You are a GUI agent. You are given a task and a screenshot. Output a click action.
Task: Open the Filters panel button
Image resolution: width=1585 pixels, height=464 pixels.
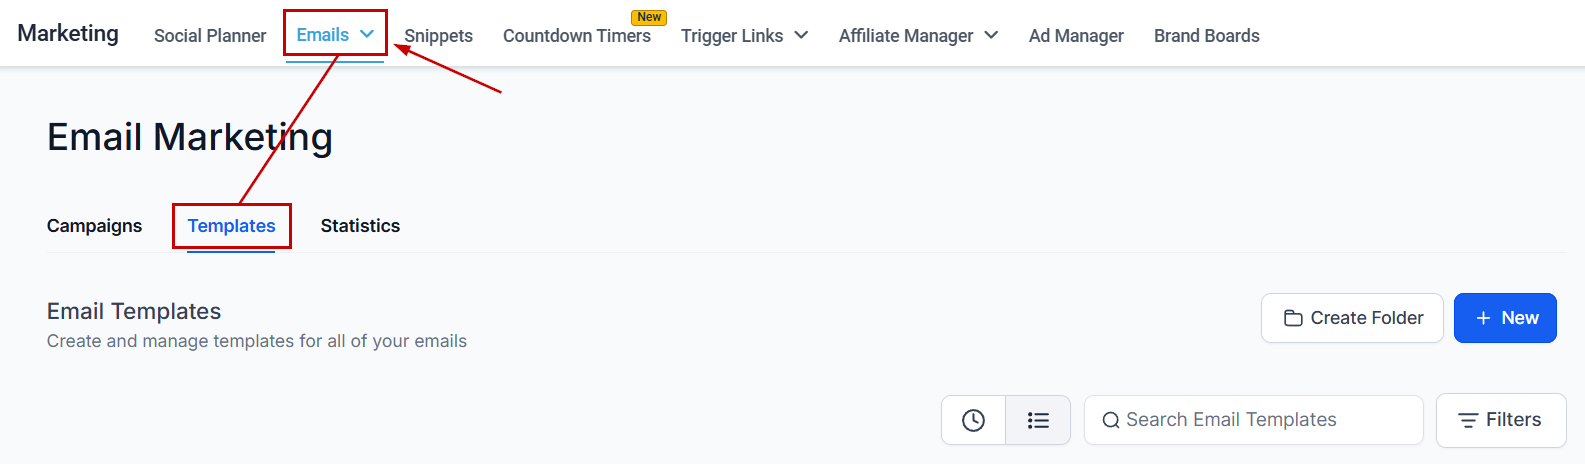pos(1500,420)
